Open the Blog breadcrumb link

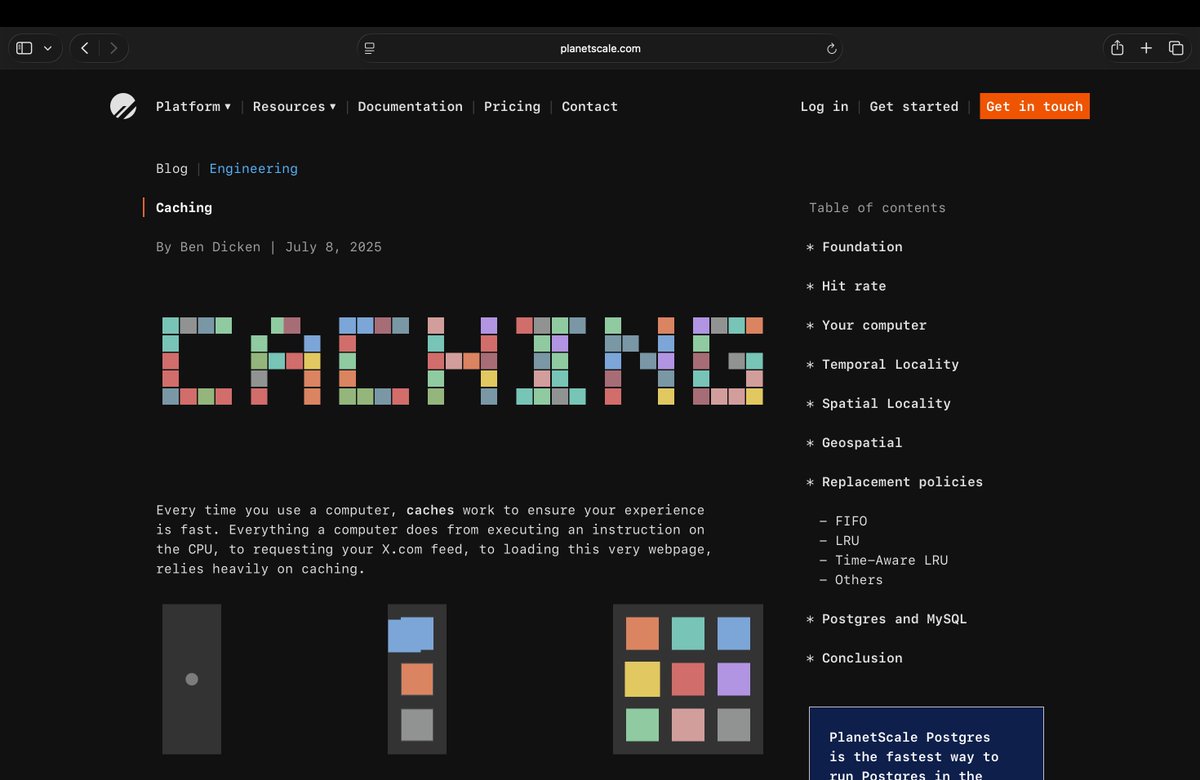click(172, 168)
